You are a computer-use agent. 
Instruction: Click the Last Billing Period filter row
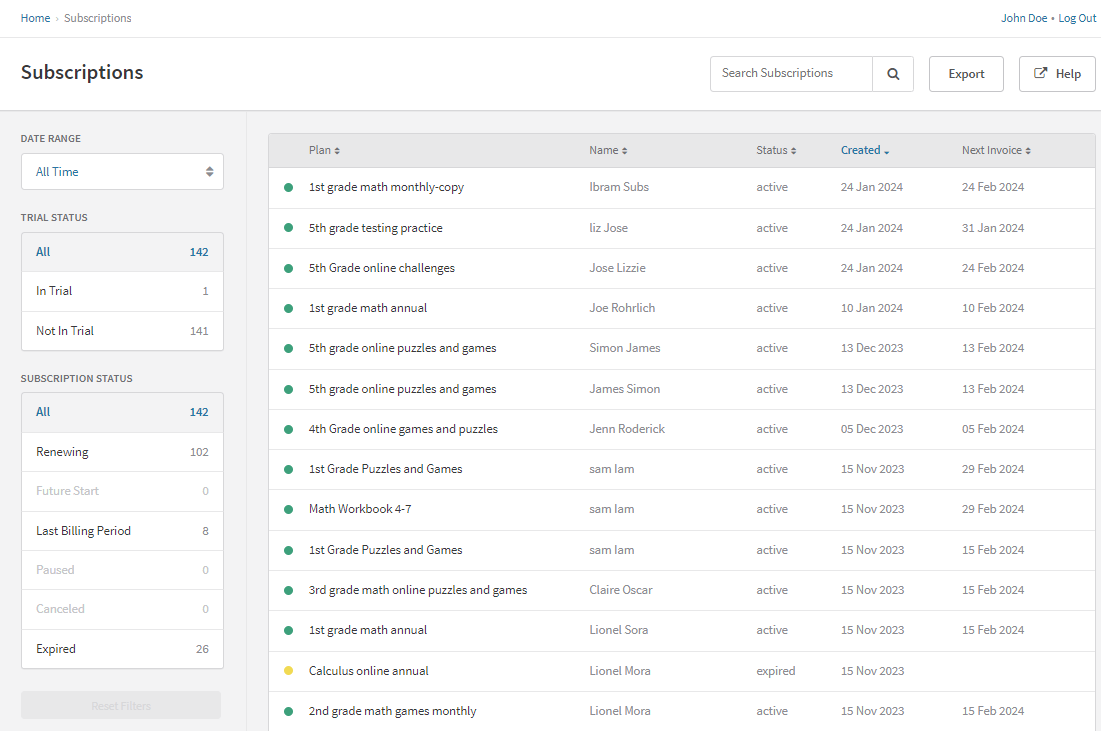tap(121, 530)
